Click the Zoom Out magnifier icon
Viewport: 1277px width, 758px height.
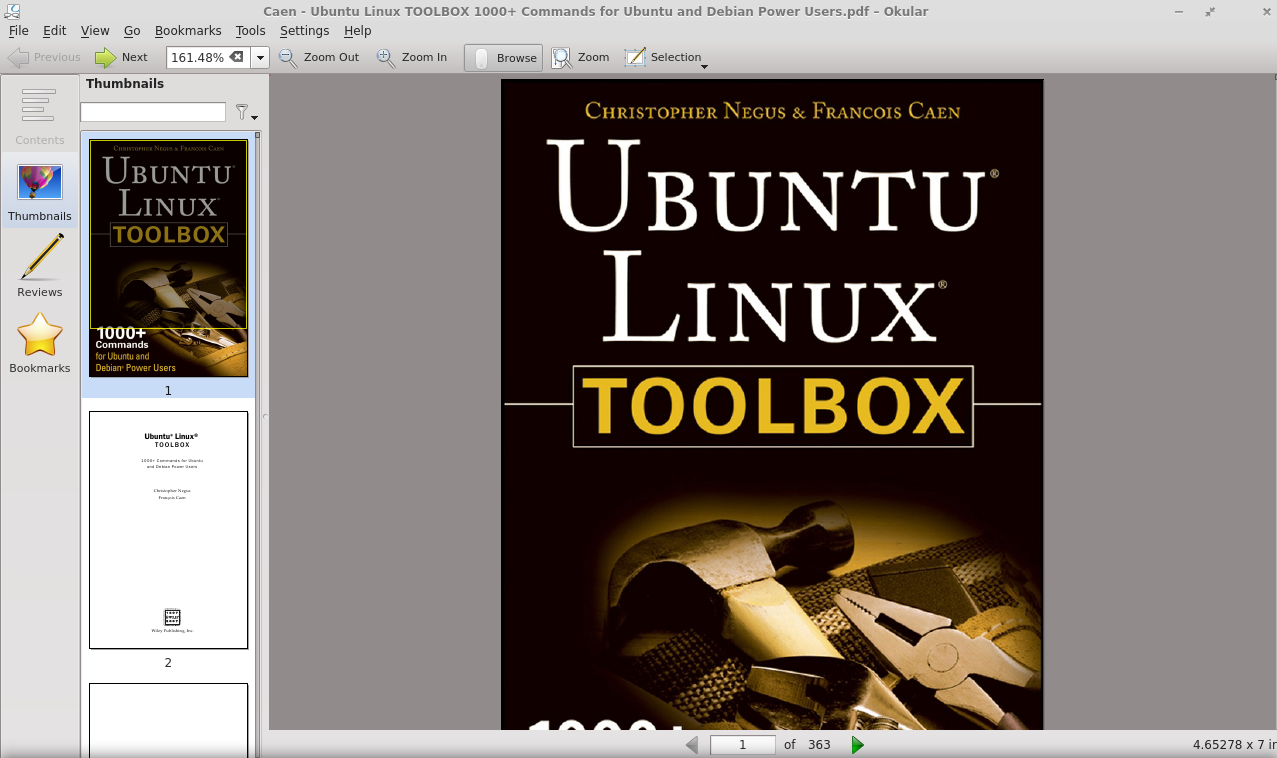coord(286,58)
